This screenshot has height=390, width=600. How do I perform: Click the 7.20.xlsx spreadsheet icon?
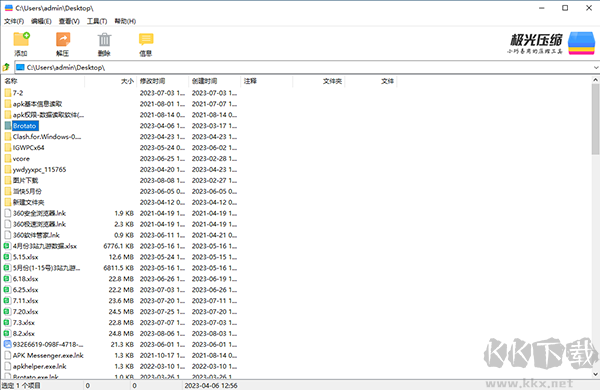tap(7, 312)
